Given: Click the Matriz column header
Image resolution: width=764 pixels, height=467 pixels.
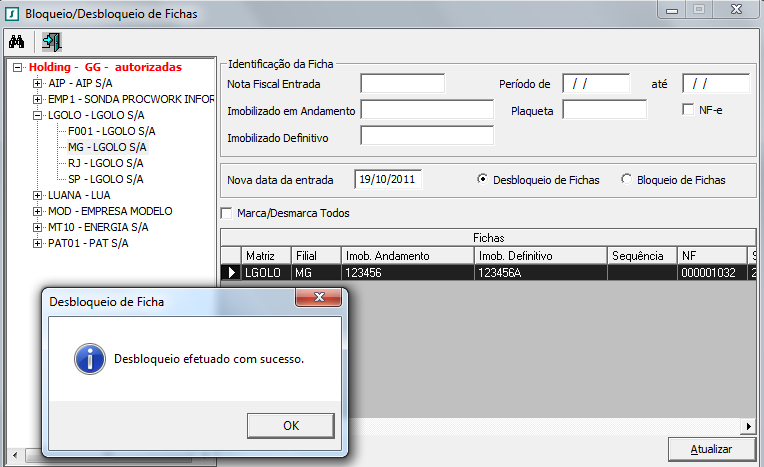Looking at the screenshot, I should coord(266,256).
